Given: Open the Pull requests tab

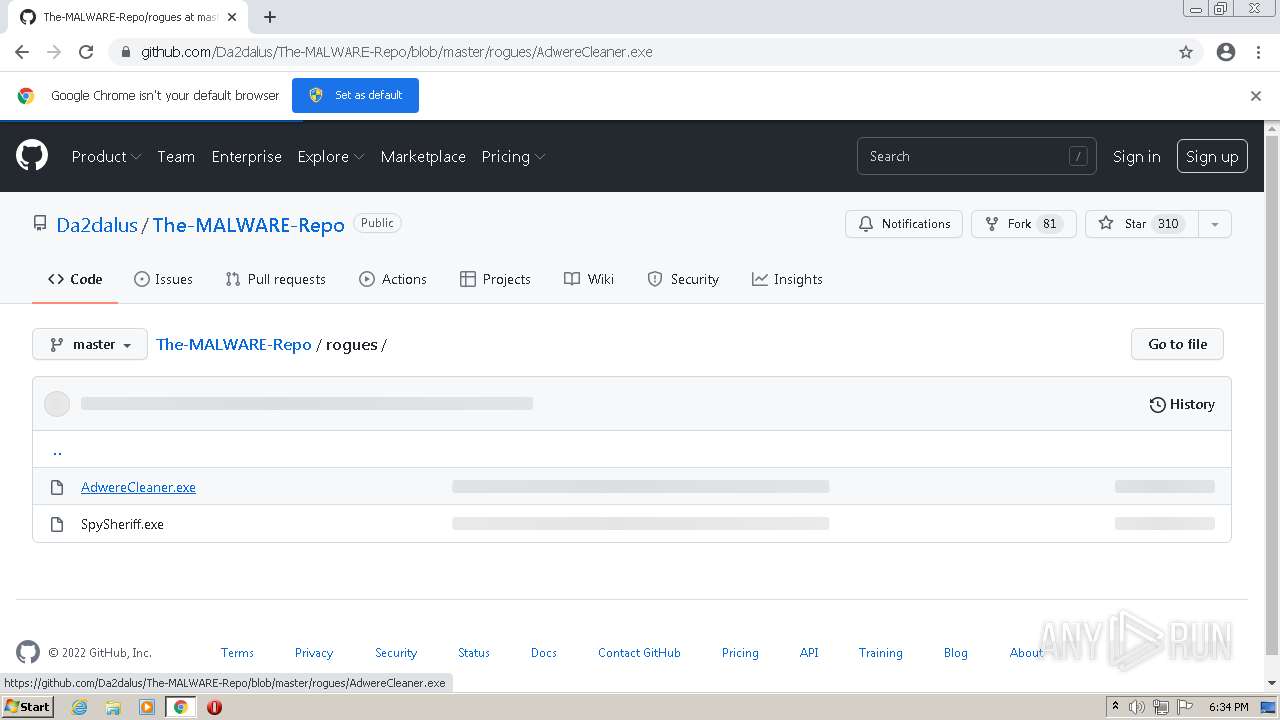Looking at the screenshot, I should (276, 279).
